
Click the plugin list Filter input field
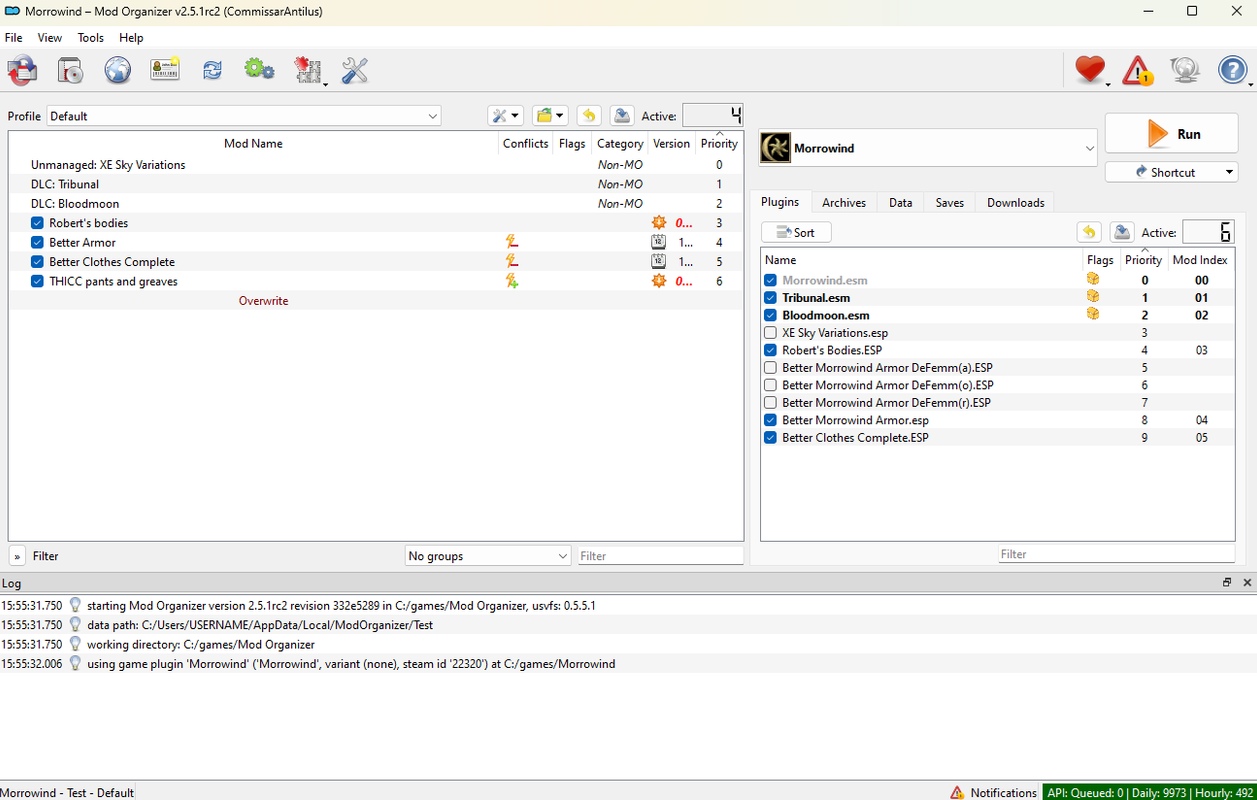click(1117, 554)
